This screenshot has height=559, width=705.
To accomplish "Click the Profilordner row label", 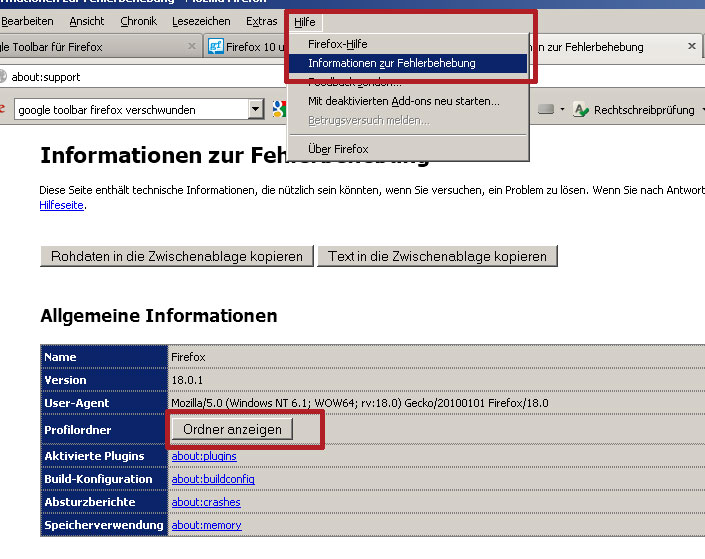I will pyautogui.click(x=77, y=430).
